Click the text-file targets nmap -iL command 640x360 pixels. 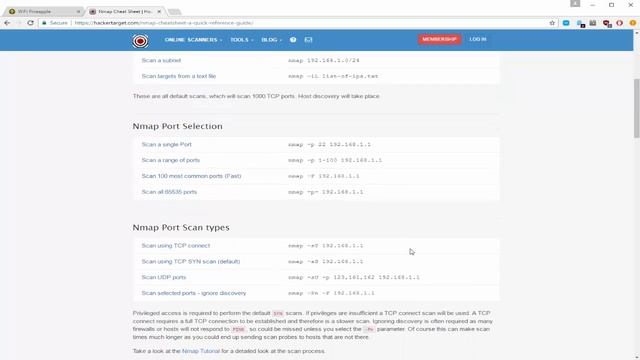[333, 76]
